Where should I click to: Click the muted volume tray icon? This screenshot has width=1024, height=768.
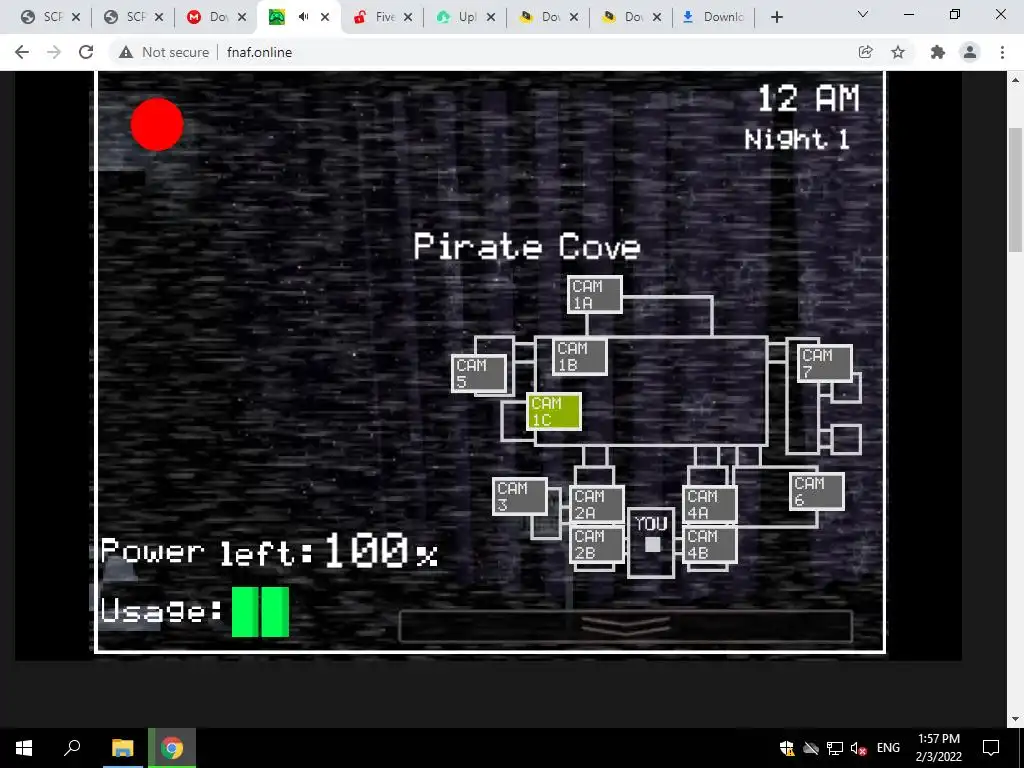[858, 748]
